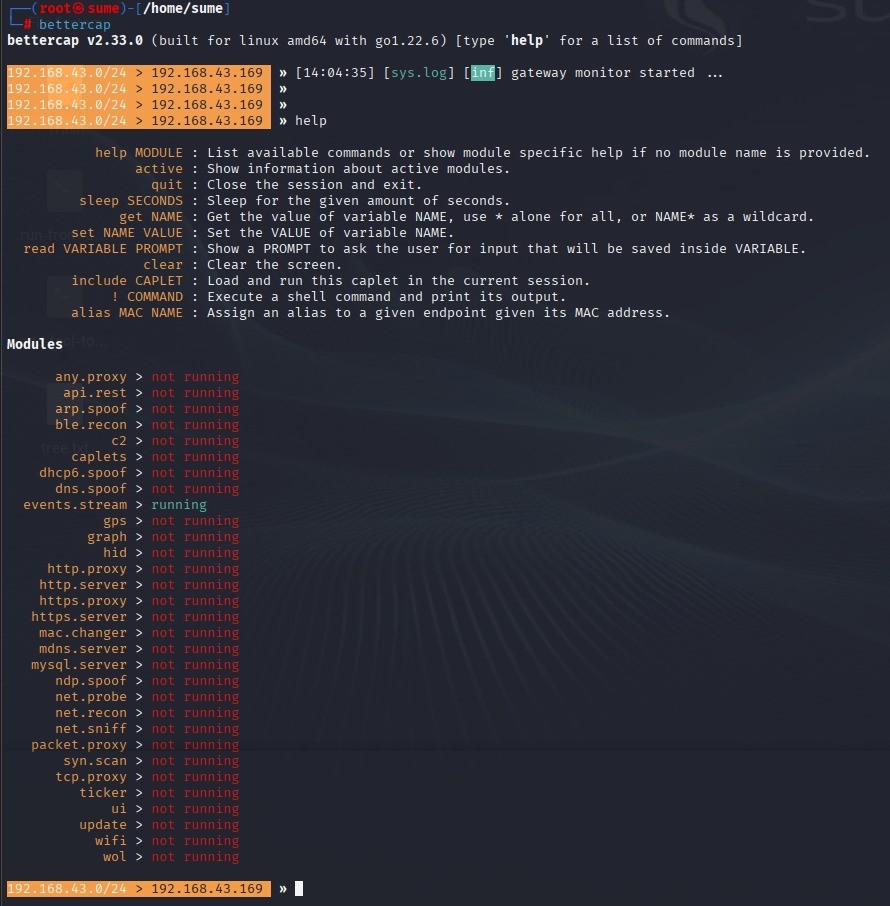Image resolution: width=890 pixels, height=906 pixels.
Task: Click the mysql.server module name
Action: (79, 665)
